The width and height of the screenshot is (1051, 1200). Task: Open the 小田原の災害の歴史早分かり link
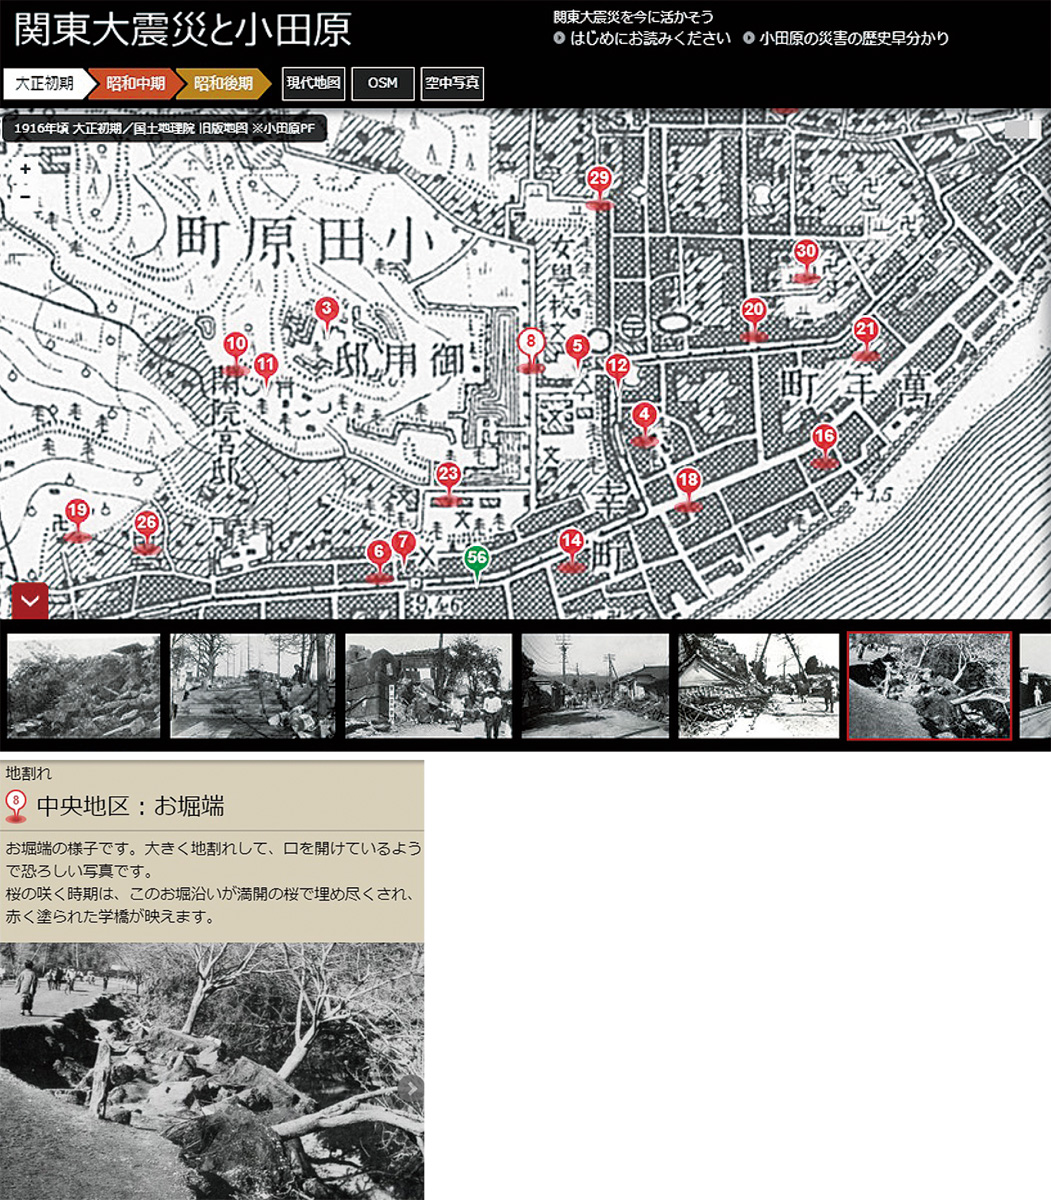853,39
